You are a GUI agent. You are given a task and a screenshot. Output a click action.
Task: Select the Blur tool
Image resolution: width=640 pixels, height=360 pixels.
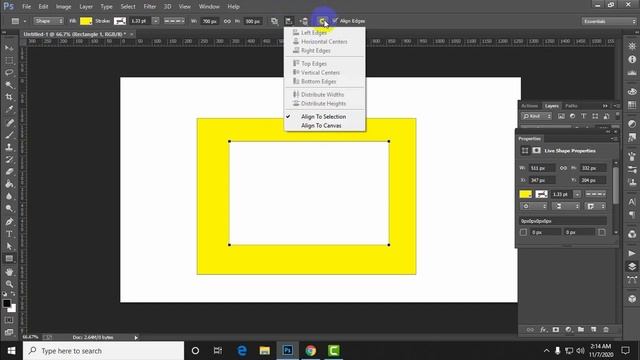click(9, 196)
